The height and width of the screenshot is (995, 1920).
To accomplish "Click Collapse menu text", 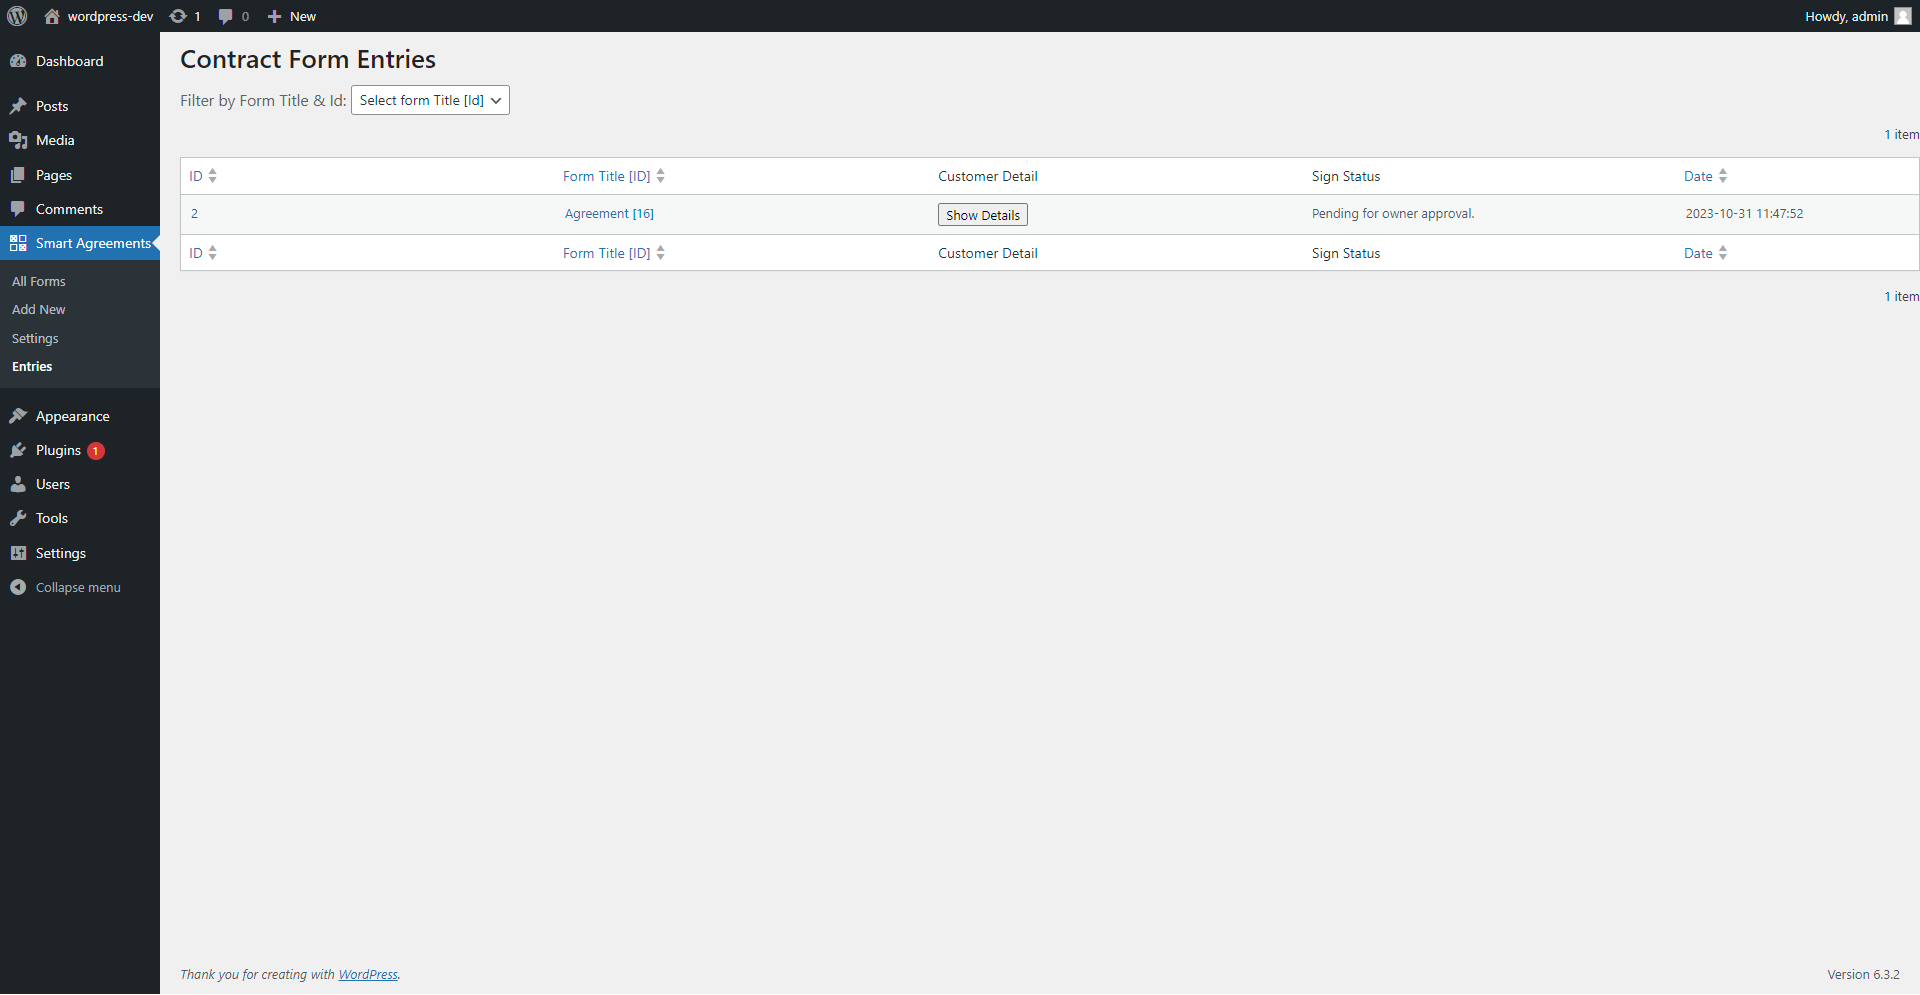I will [78, 587].
